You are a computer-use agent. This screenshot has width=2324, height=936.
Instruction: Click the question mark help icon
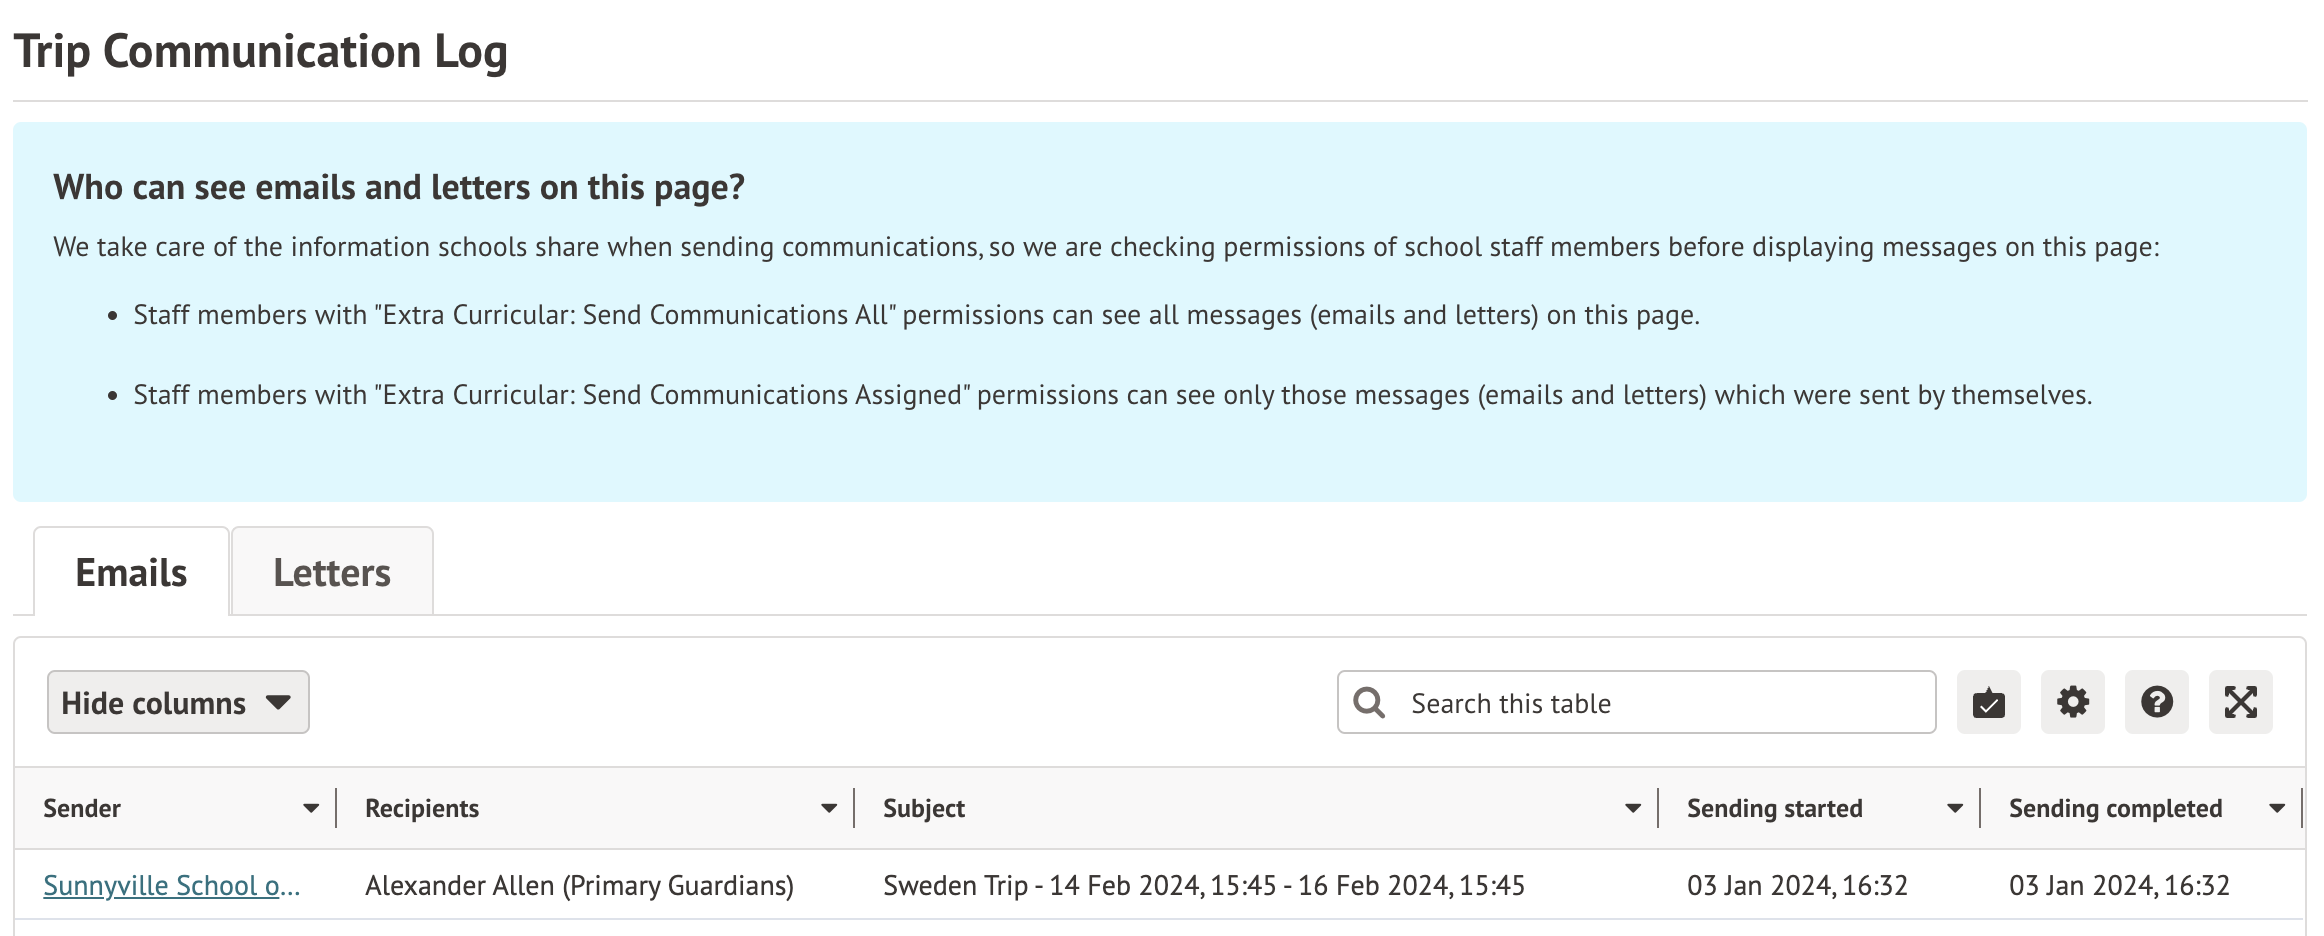pyautogui.click(x=2156, y=703)
